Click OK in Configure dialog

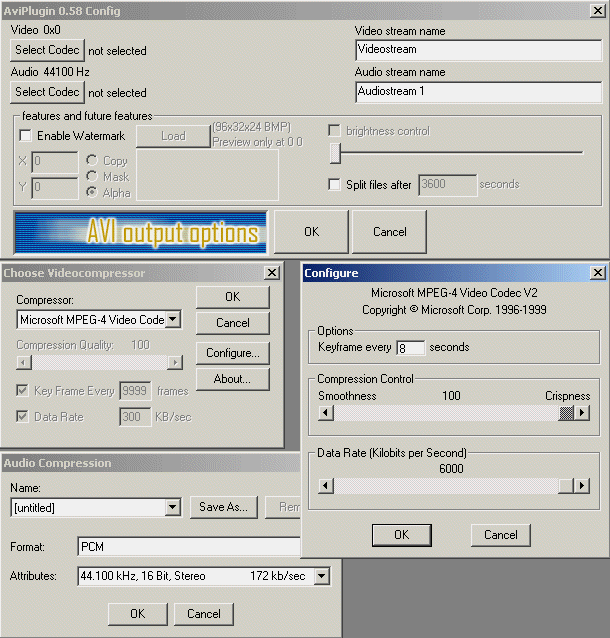point(402,535)
